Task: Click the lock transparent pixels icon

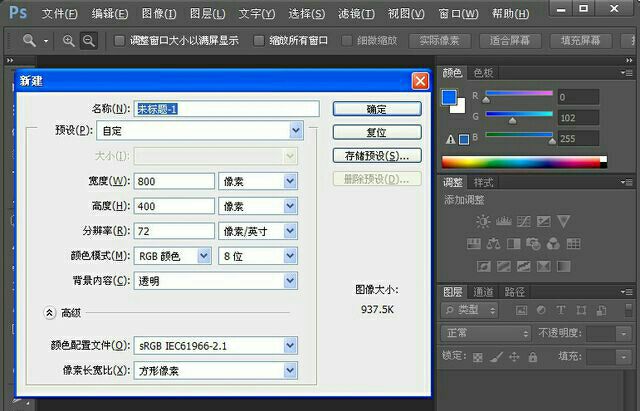Action: click(477, 356)
